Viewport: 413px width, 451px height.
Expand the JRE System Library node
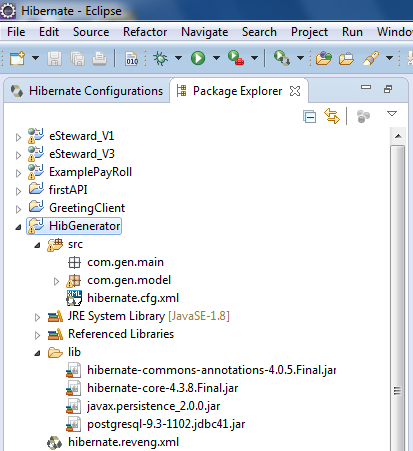point(37,317)
